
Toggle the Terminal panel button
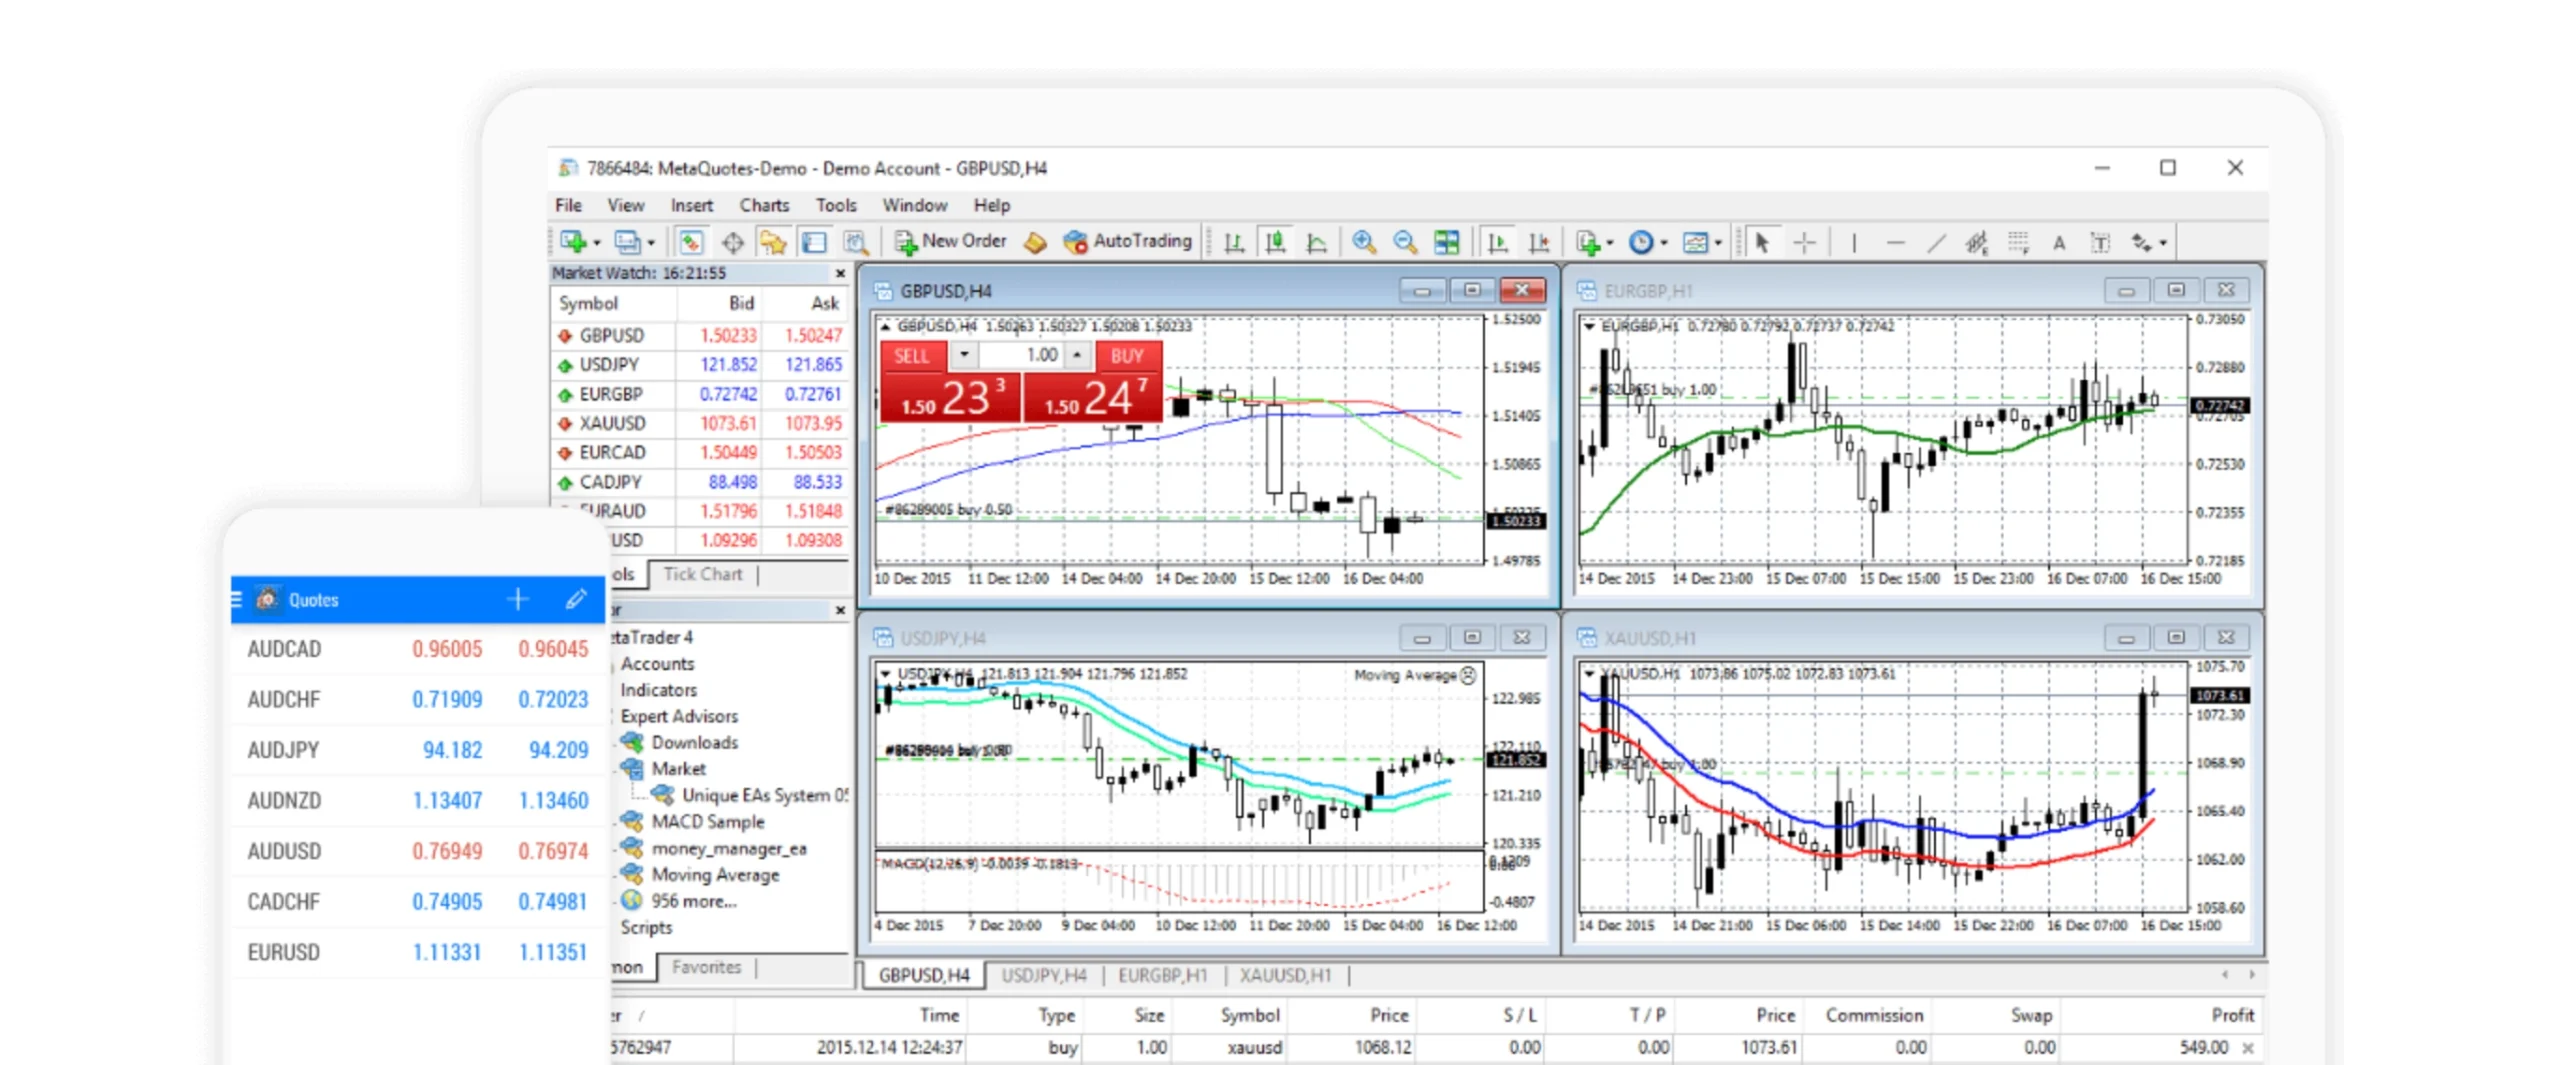point(815,242)
